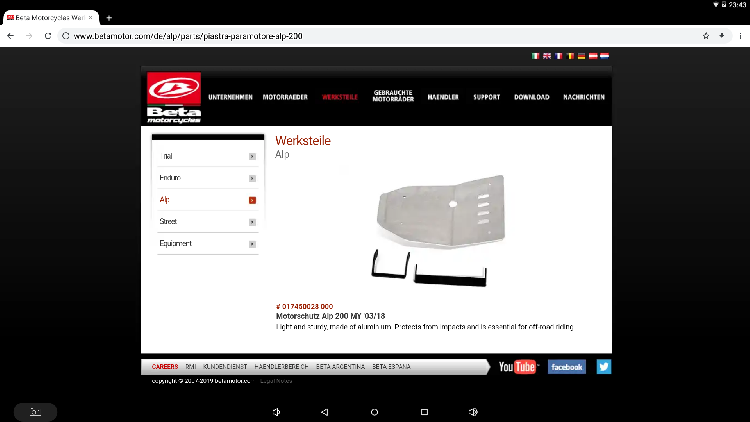Screen dimensions: 750x422
Task: Select the Werksteile page heading
Action: pyautogui.click(x=303, y=141)
